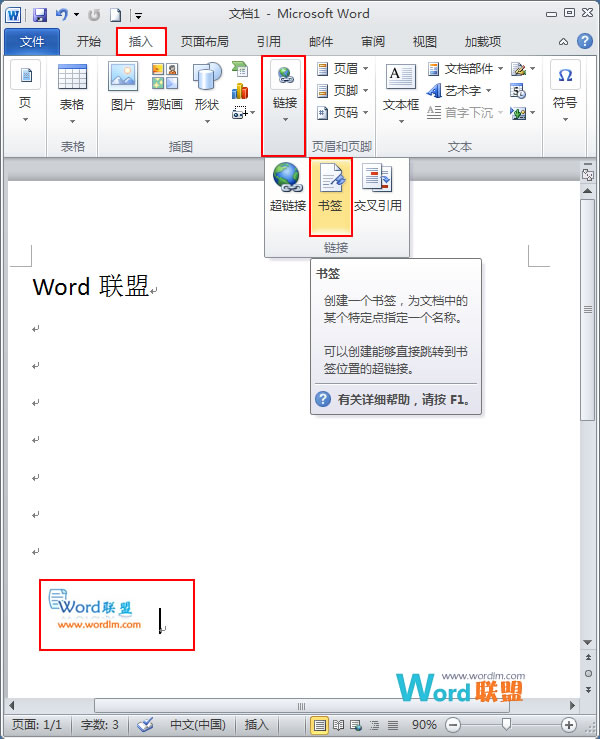Click the zoom slider handle
The width and height of the screenshot is (600, 739).
pos(507,725)
